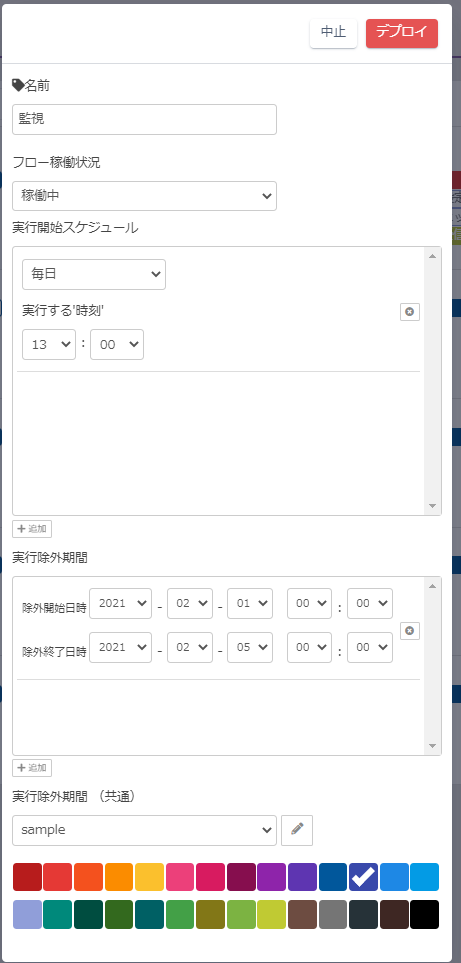461x963 pixels.
Task: Click the scroll-up arrow of the schedule list
Action: (x=432, y=256)
